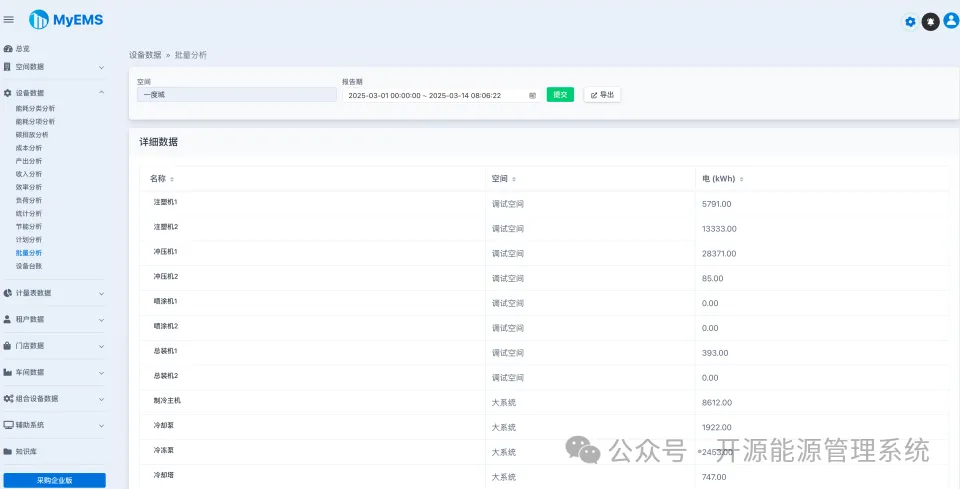Open 成本分析 in the sidebar
The width and height of the screenshot is (960, 489).
coord(29,148)
